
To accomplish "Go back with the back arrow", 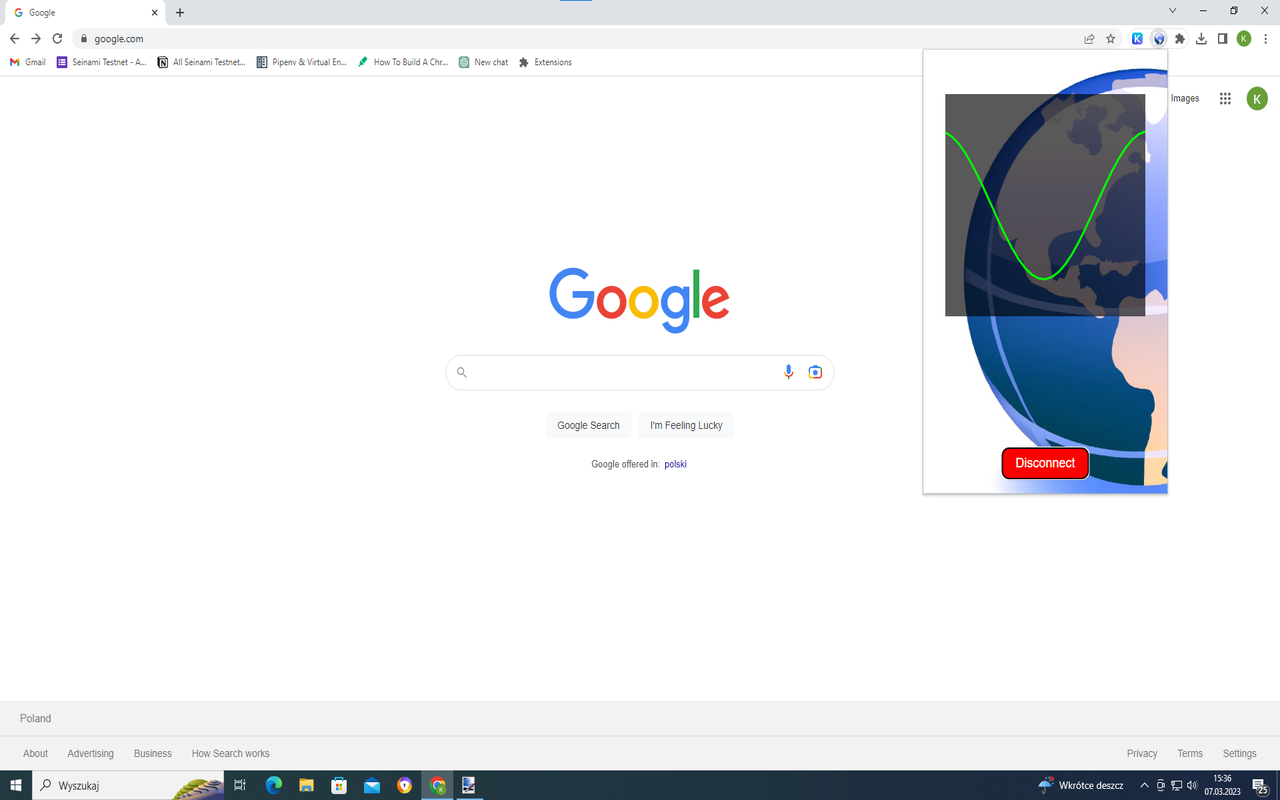I will tap(14, 39).
